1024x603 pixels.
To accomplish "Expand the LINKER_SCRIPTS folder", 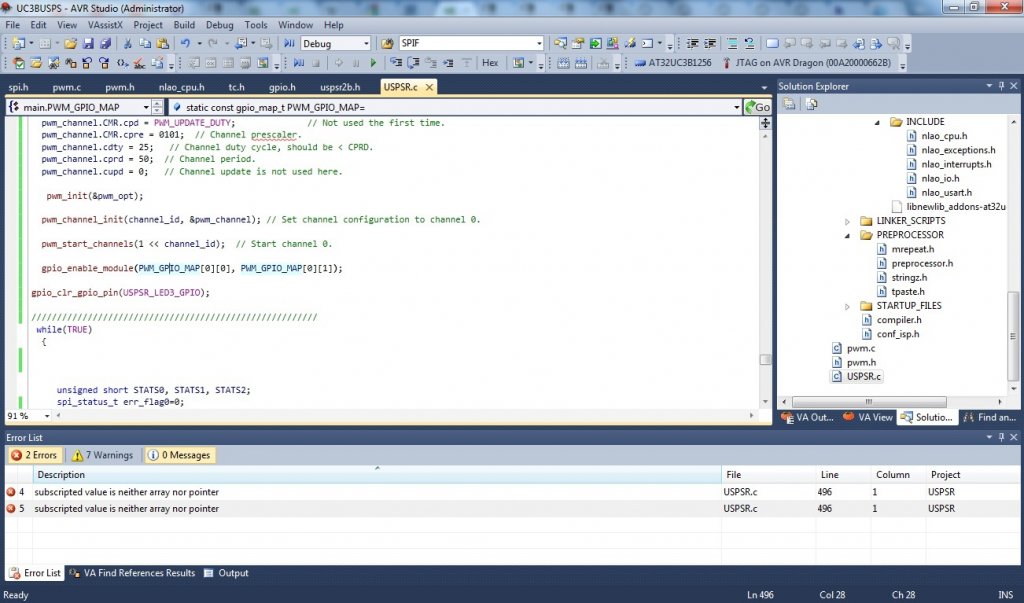I will click(x=847, y=221).
